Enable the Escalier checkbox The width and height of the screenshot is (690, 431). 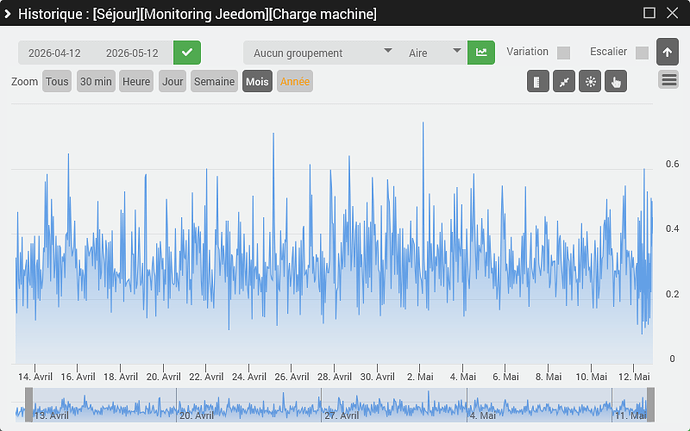pos(642,53)
